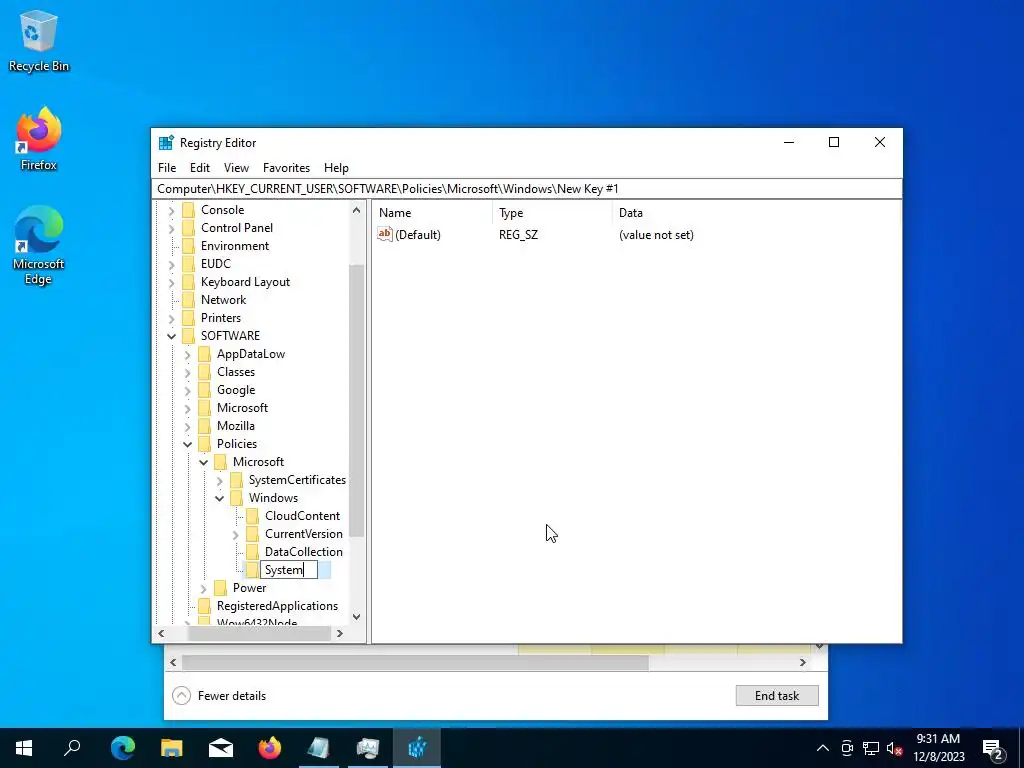Expand the Printers key
This screenshot has height=768, width=1024.
point(172,319)
